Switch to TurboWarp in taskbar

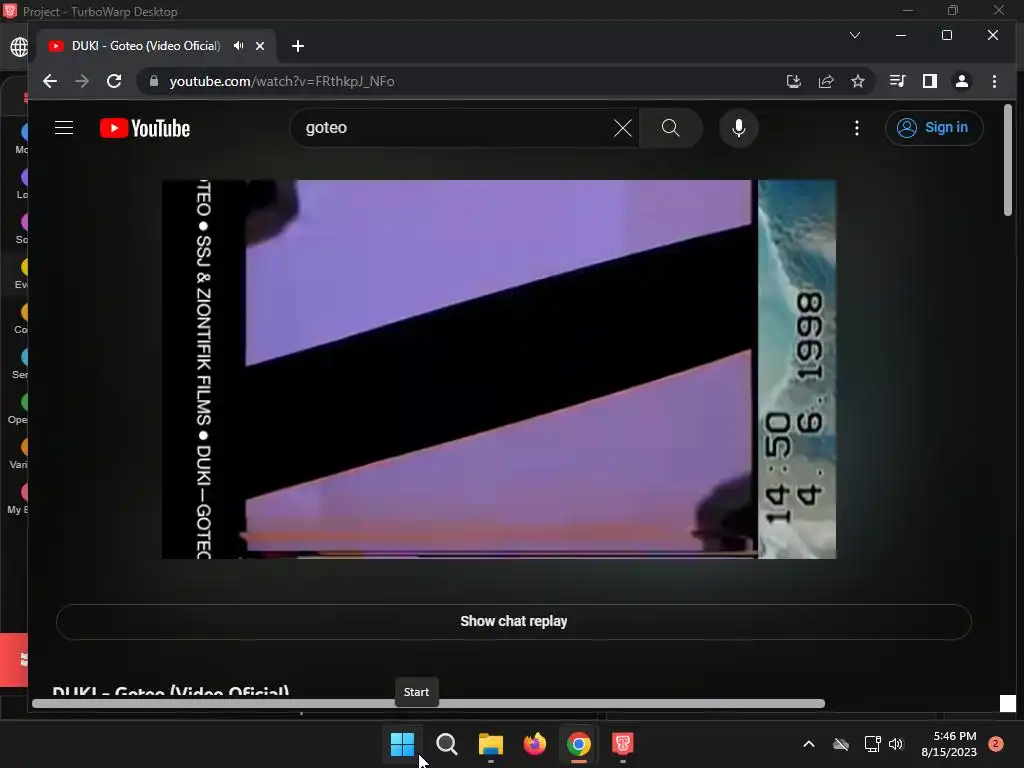tap(622, 744)
